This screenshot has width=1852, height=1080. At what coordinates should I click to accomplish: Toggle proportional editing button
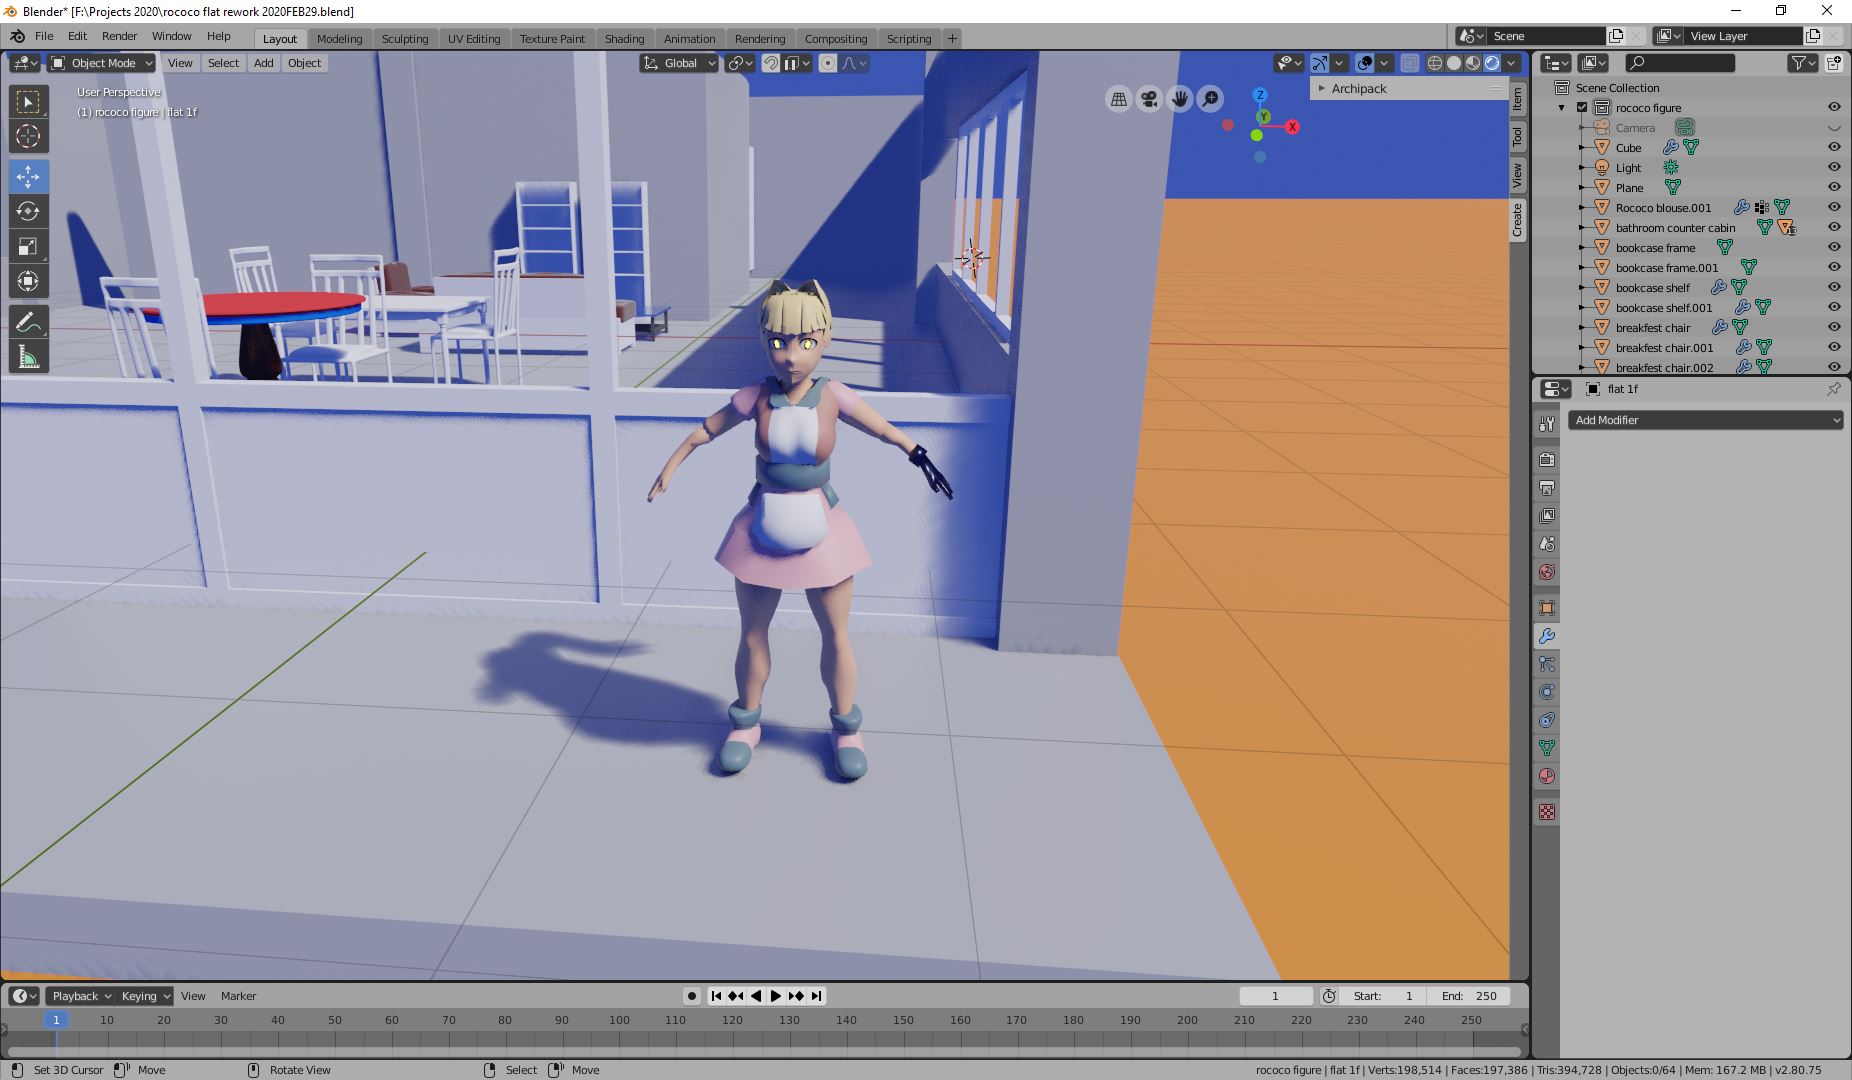[828, 63]
